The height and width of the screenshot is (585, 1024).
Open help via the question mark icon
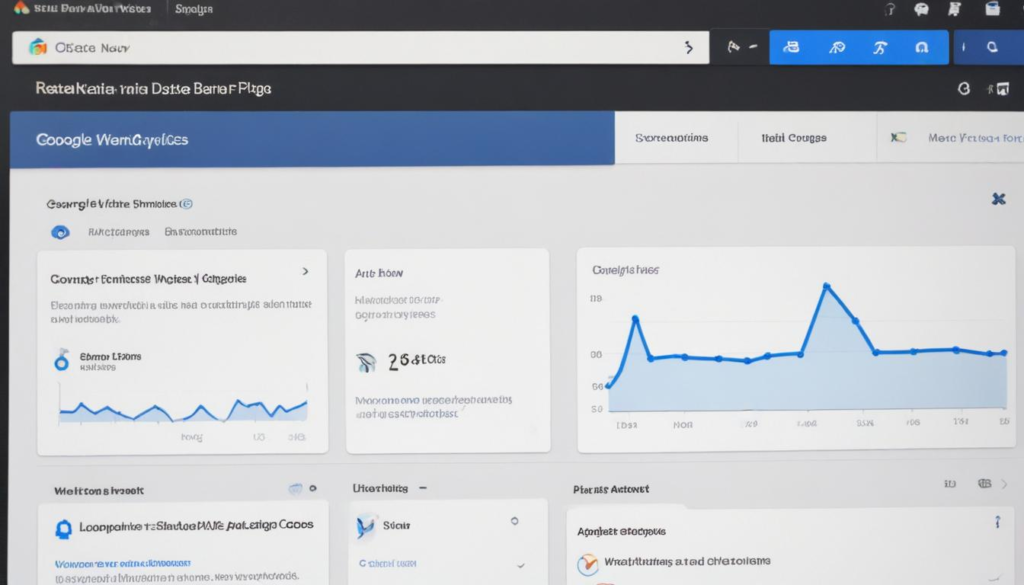[x=889, y=8]
